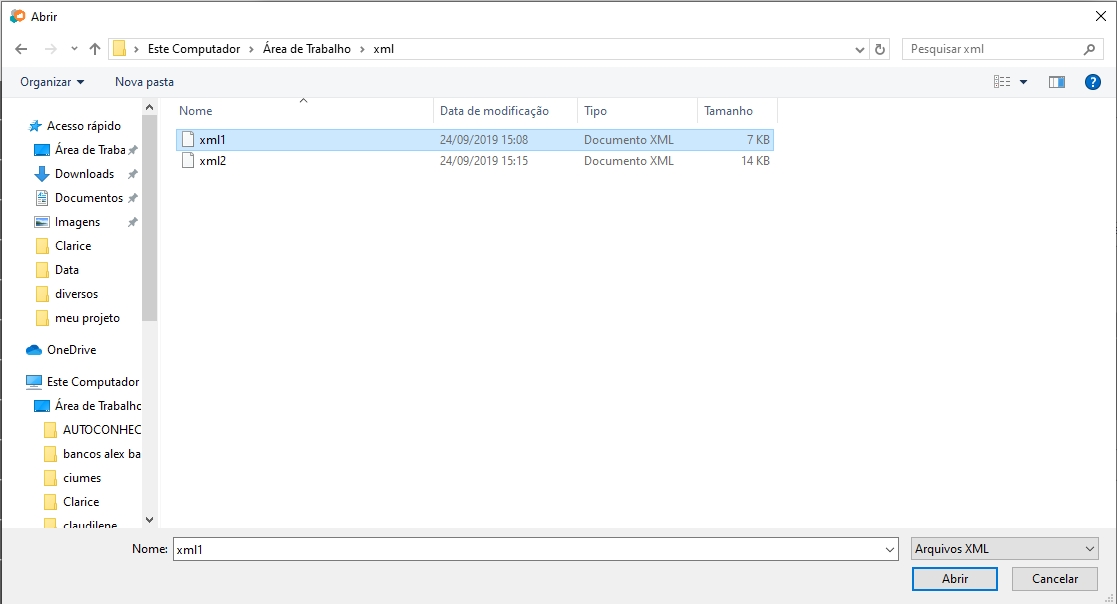Open the Help question mark icon
The width and height of the screenshot is (1117, 604).
coord(1092,81)
